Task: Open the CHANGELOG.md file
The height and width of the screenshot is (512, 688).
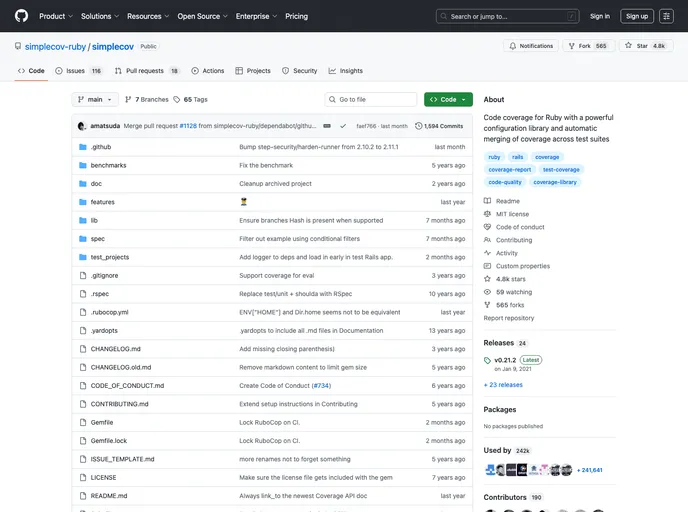Action: [115, 349]
